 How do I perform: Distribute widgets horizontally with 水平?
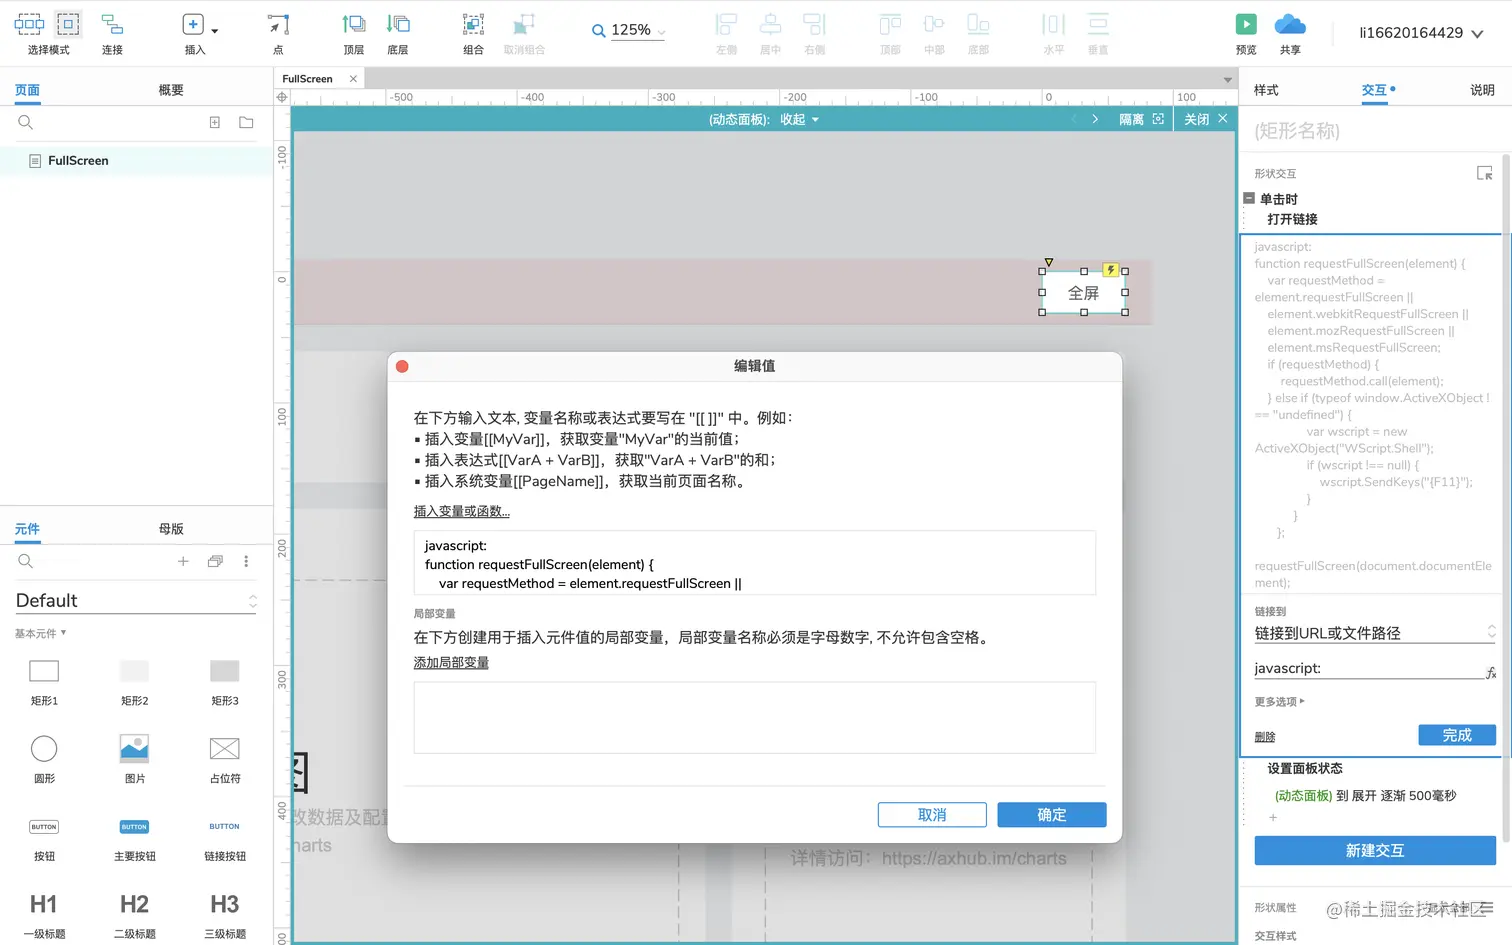coord(1054,33)
